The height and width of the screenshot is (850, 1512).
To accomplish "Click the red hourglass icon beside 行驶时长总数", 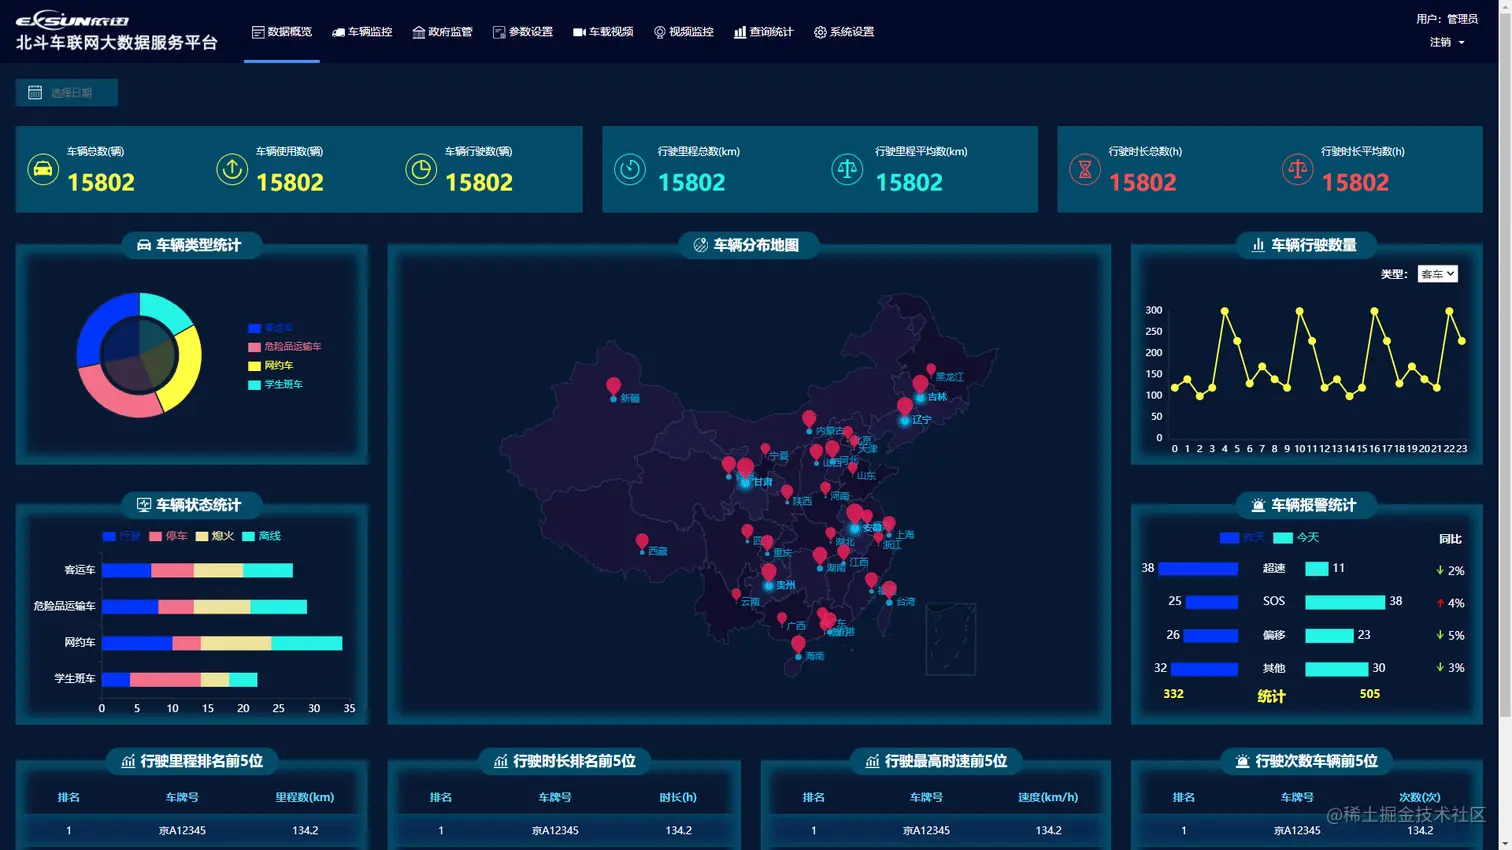I will pos(1084,169).
